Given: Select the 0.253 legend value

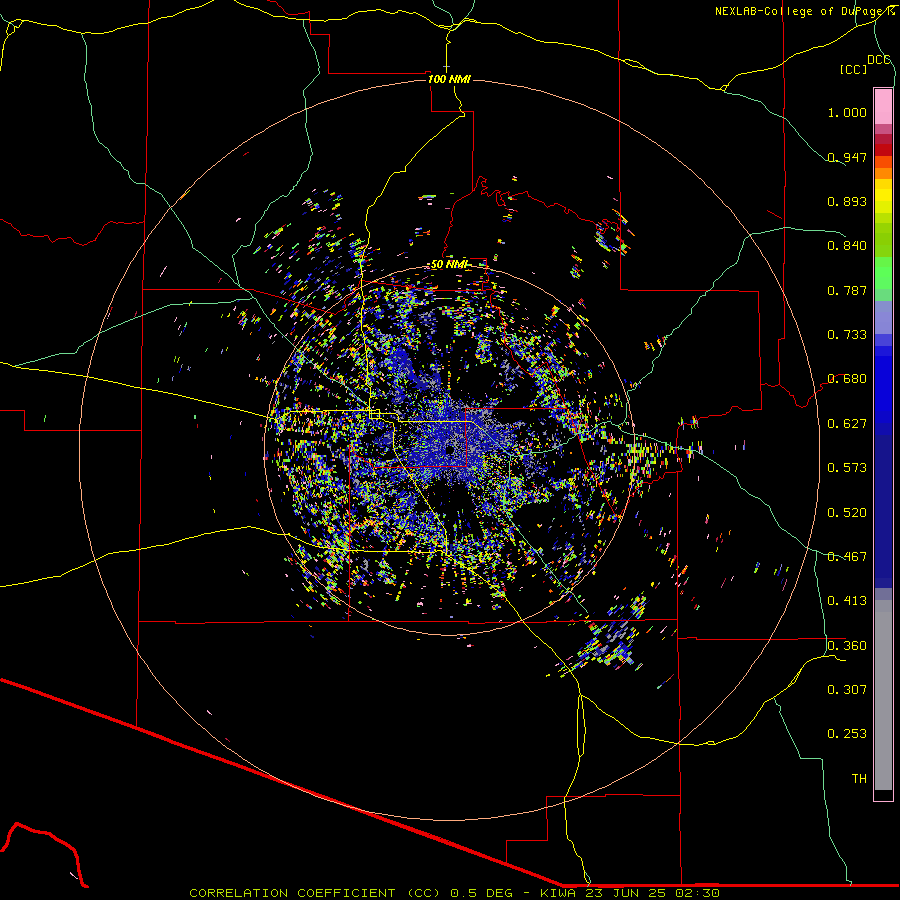Looking at the screenshot, I should tap(847, 734).
